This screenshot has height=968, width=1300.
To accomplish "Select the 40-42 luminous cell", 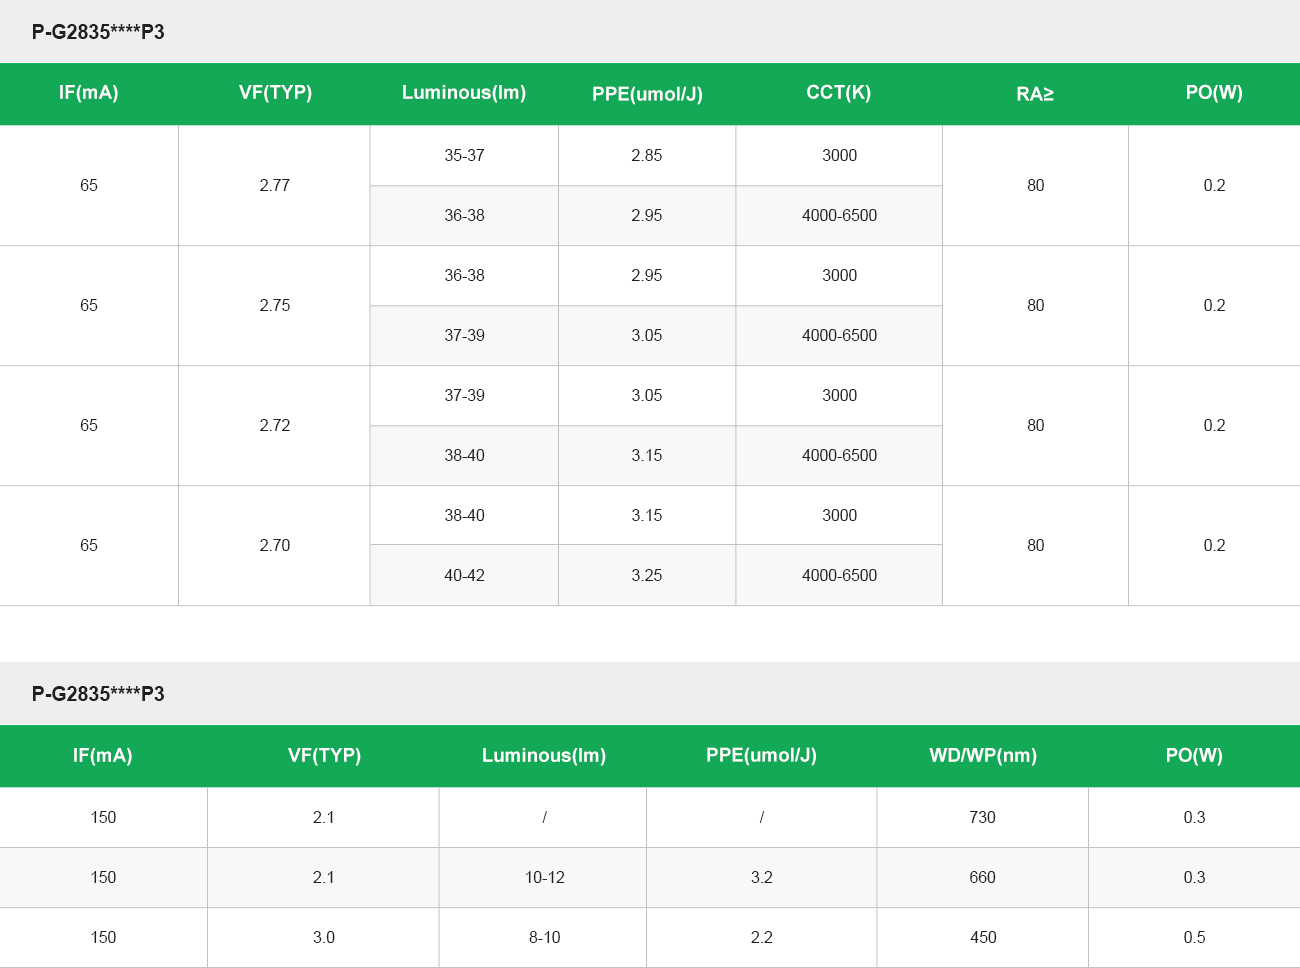I will (x=464, y=575).
